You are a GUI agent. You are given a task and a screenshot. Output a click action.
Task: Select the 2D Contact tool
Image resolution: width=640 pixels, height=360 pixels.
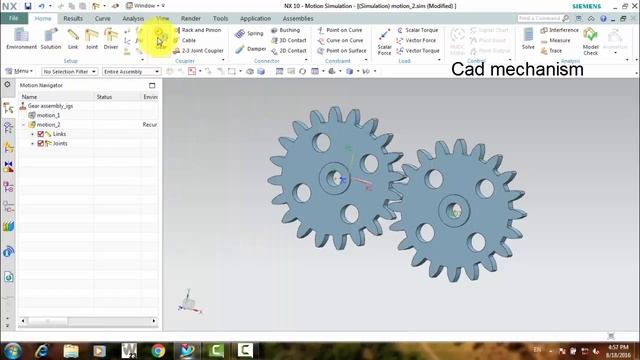[289, 51]
